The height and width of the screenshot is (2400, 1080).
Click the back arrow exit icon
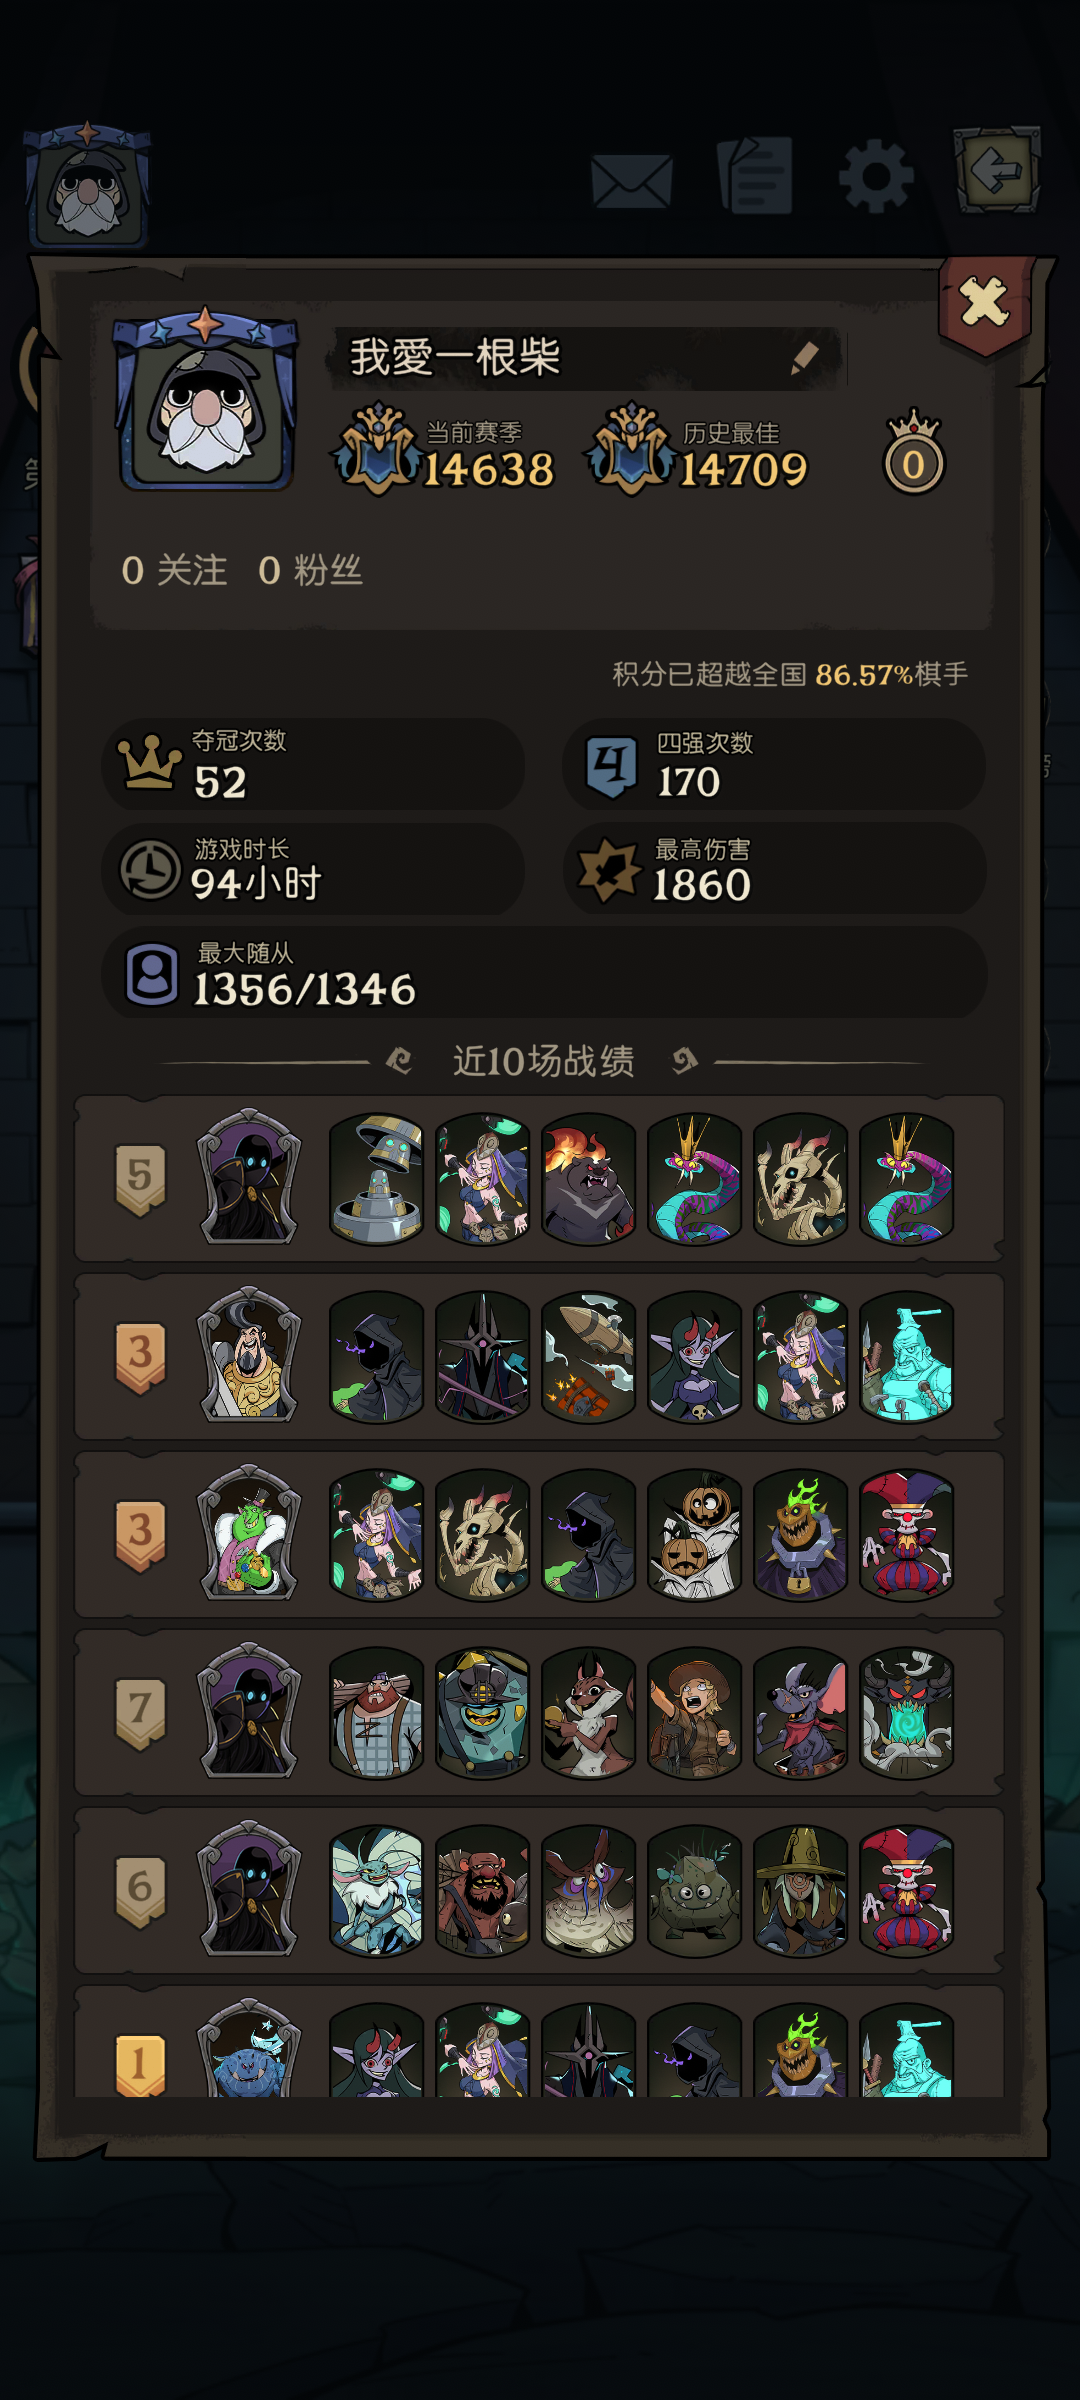tap(997, 169)
